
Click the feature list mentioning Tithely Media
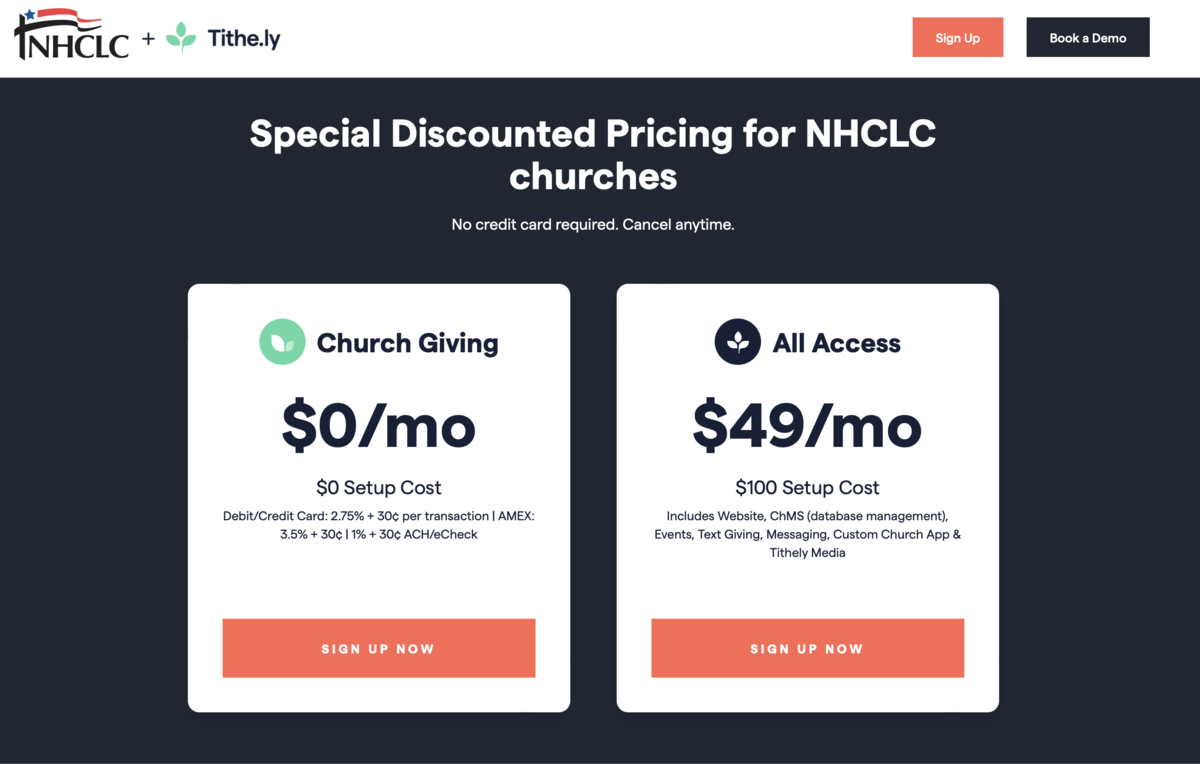click(807, 534)
